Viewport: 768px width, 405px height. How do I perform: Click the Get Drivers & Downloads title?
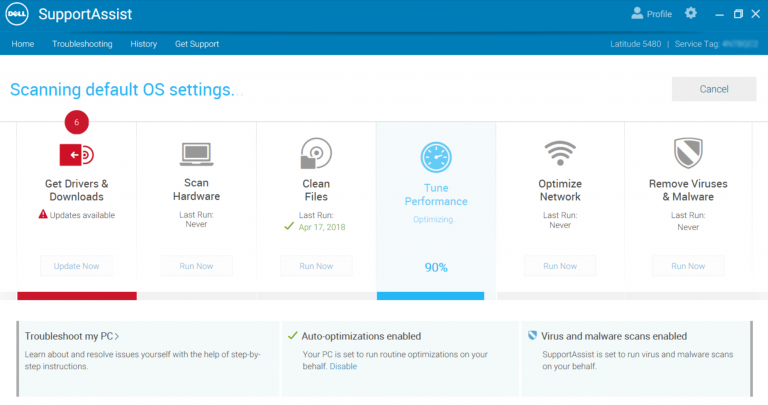[x=76, y=190]
